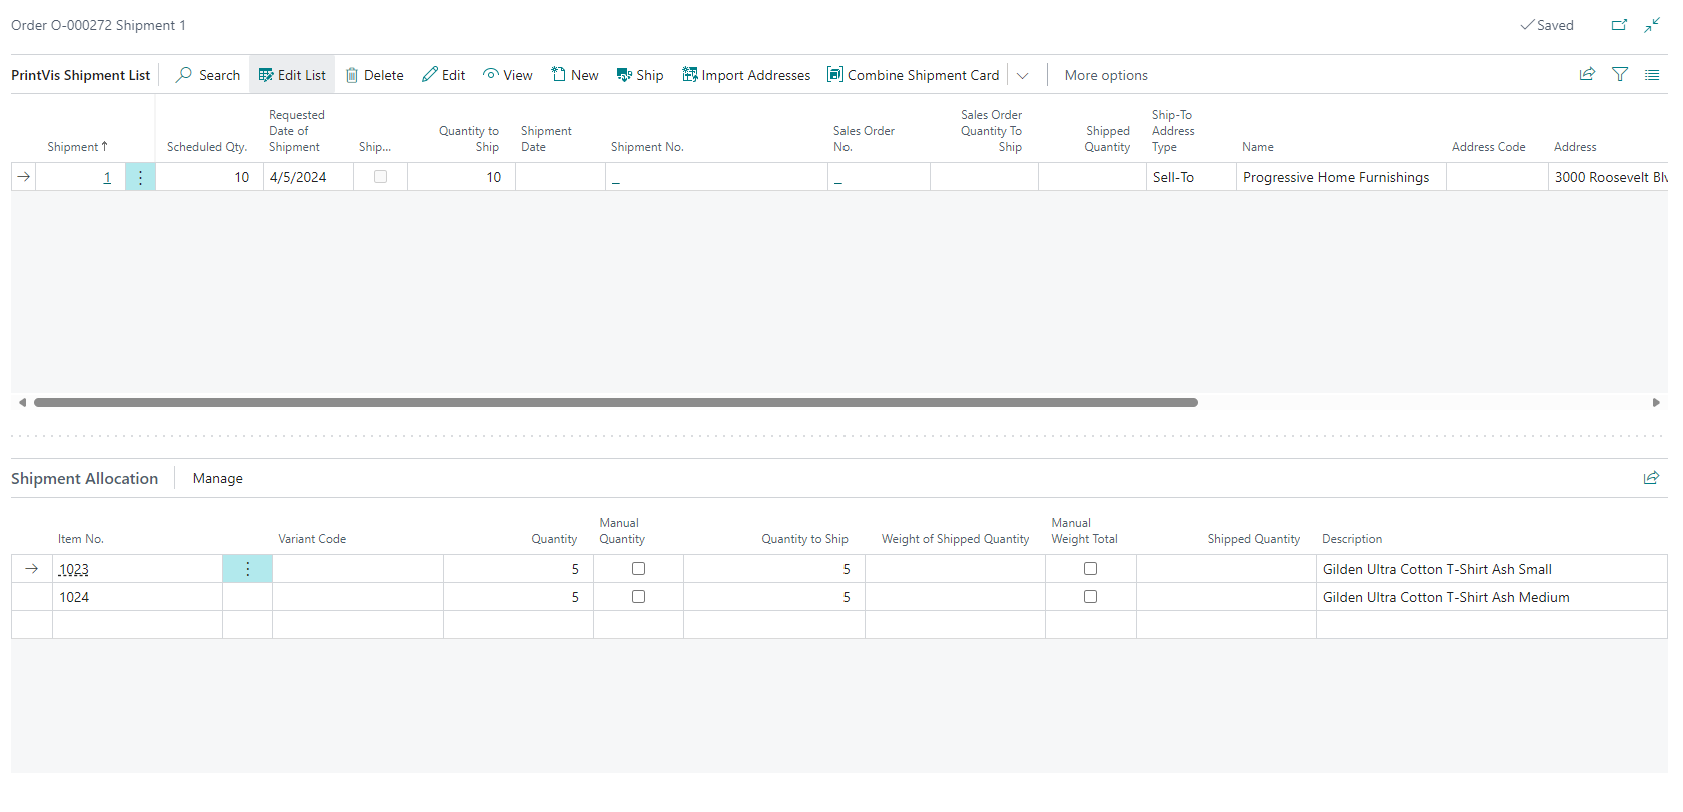The height and width of the screenshot is (812, 1683).
Task: Open row options for shipment 1
Action: 140,177
